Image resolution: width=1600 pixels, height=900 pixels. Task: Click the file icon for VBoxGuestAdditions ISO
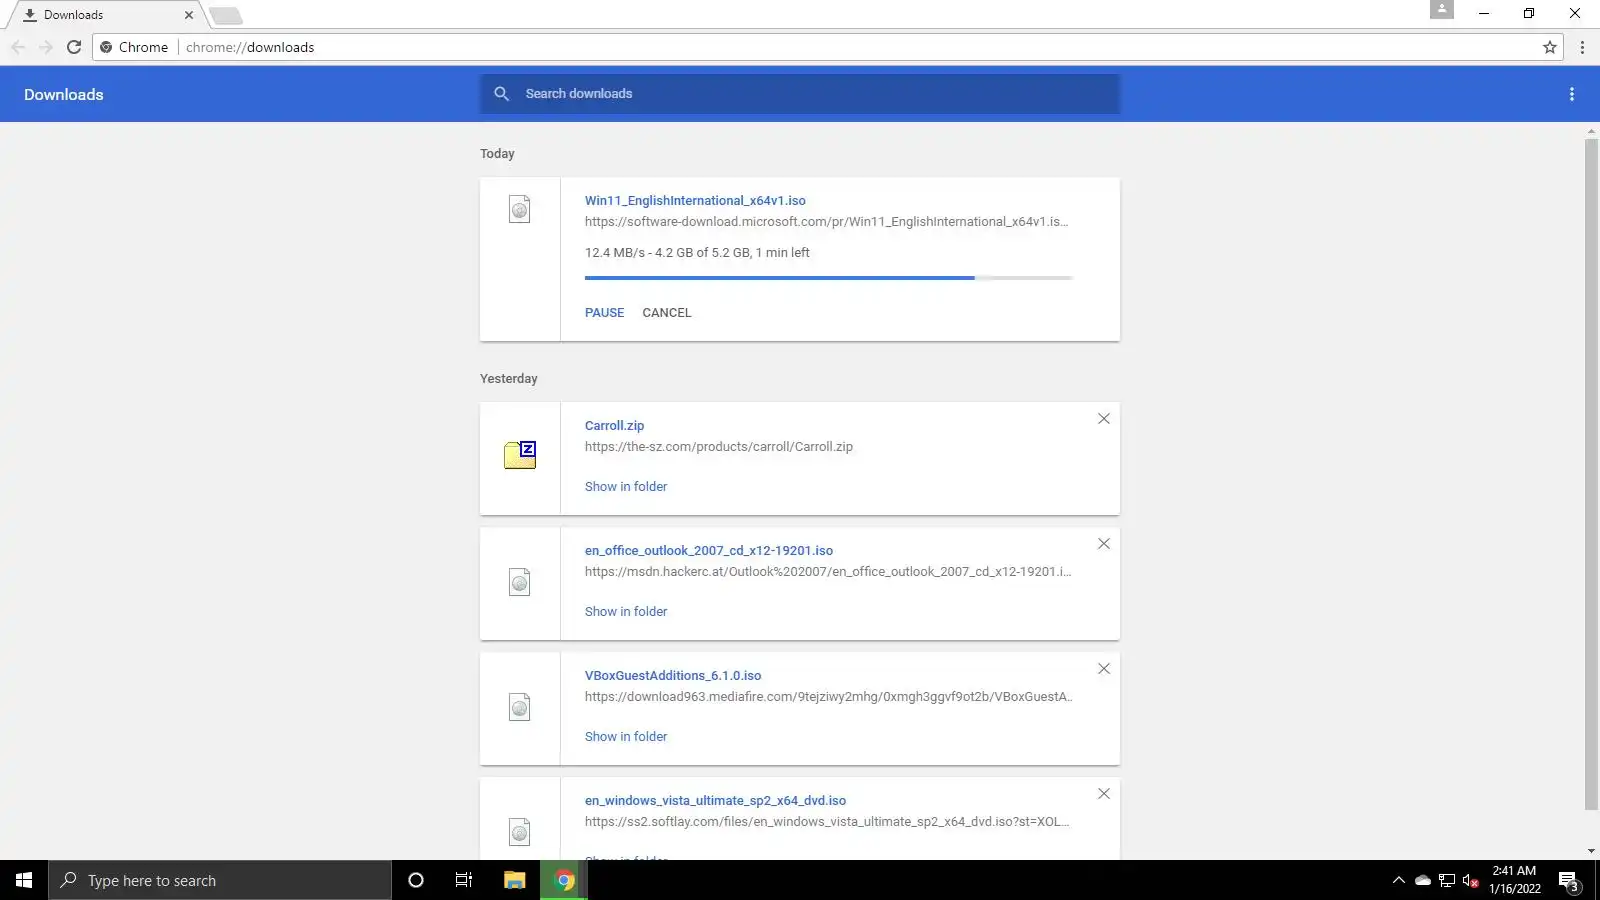click(520, 707)
